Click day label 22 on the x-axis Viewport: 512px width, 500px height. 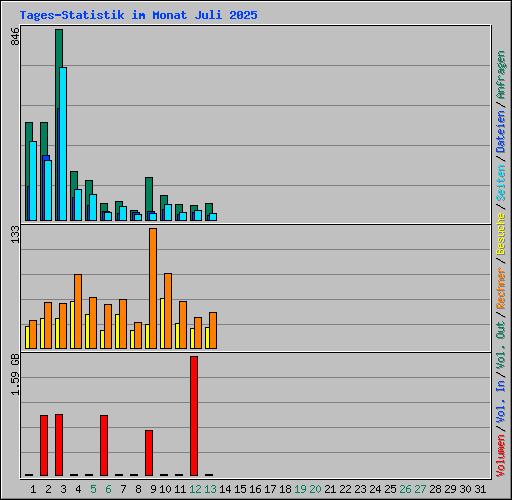pos(345,489)
